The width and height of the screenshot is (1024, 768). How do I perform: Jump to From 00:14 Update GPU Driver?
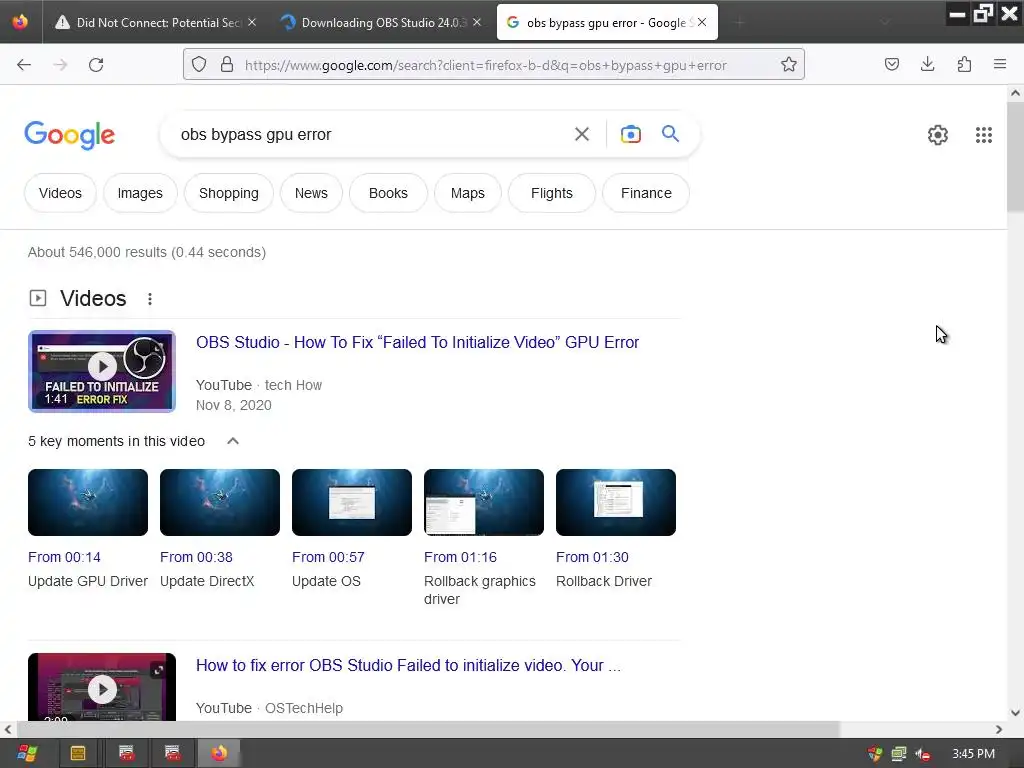[64, 557]
